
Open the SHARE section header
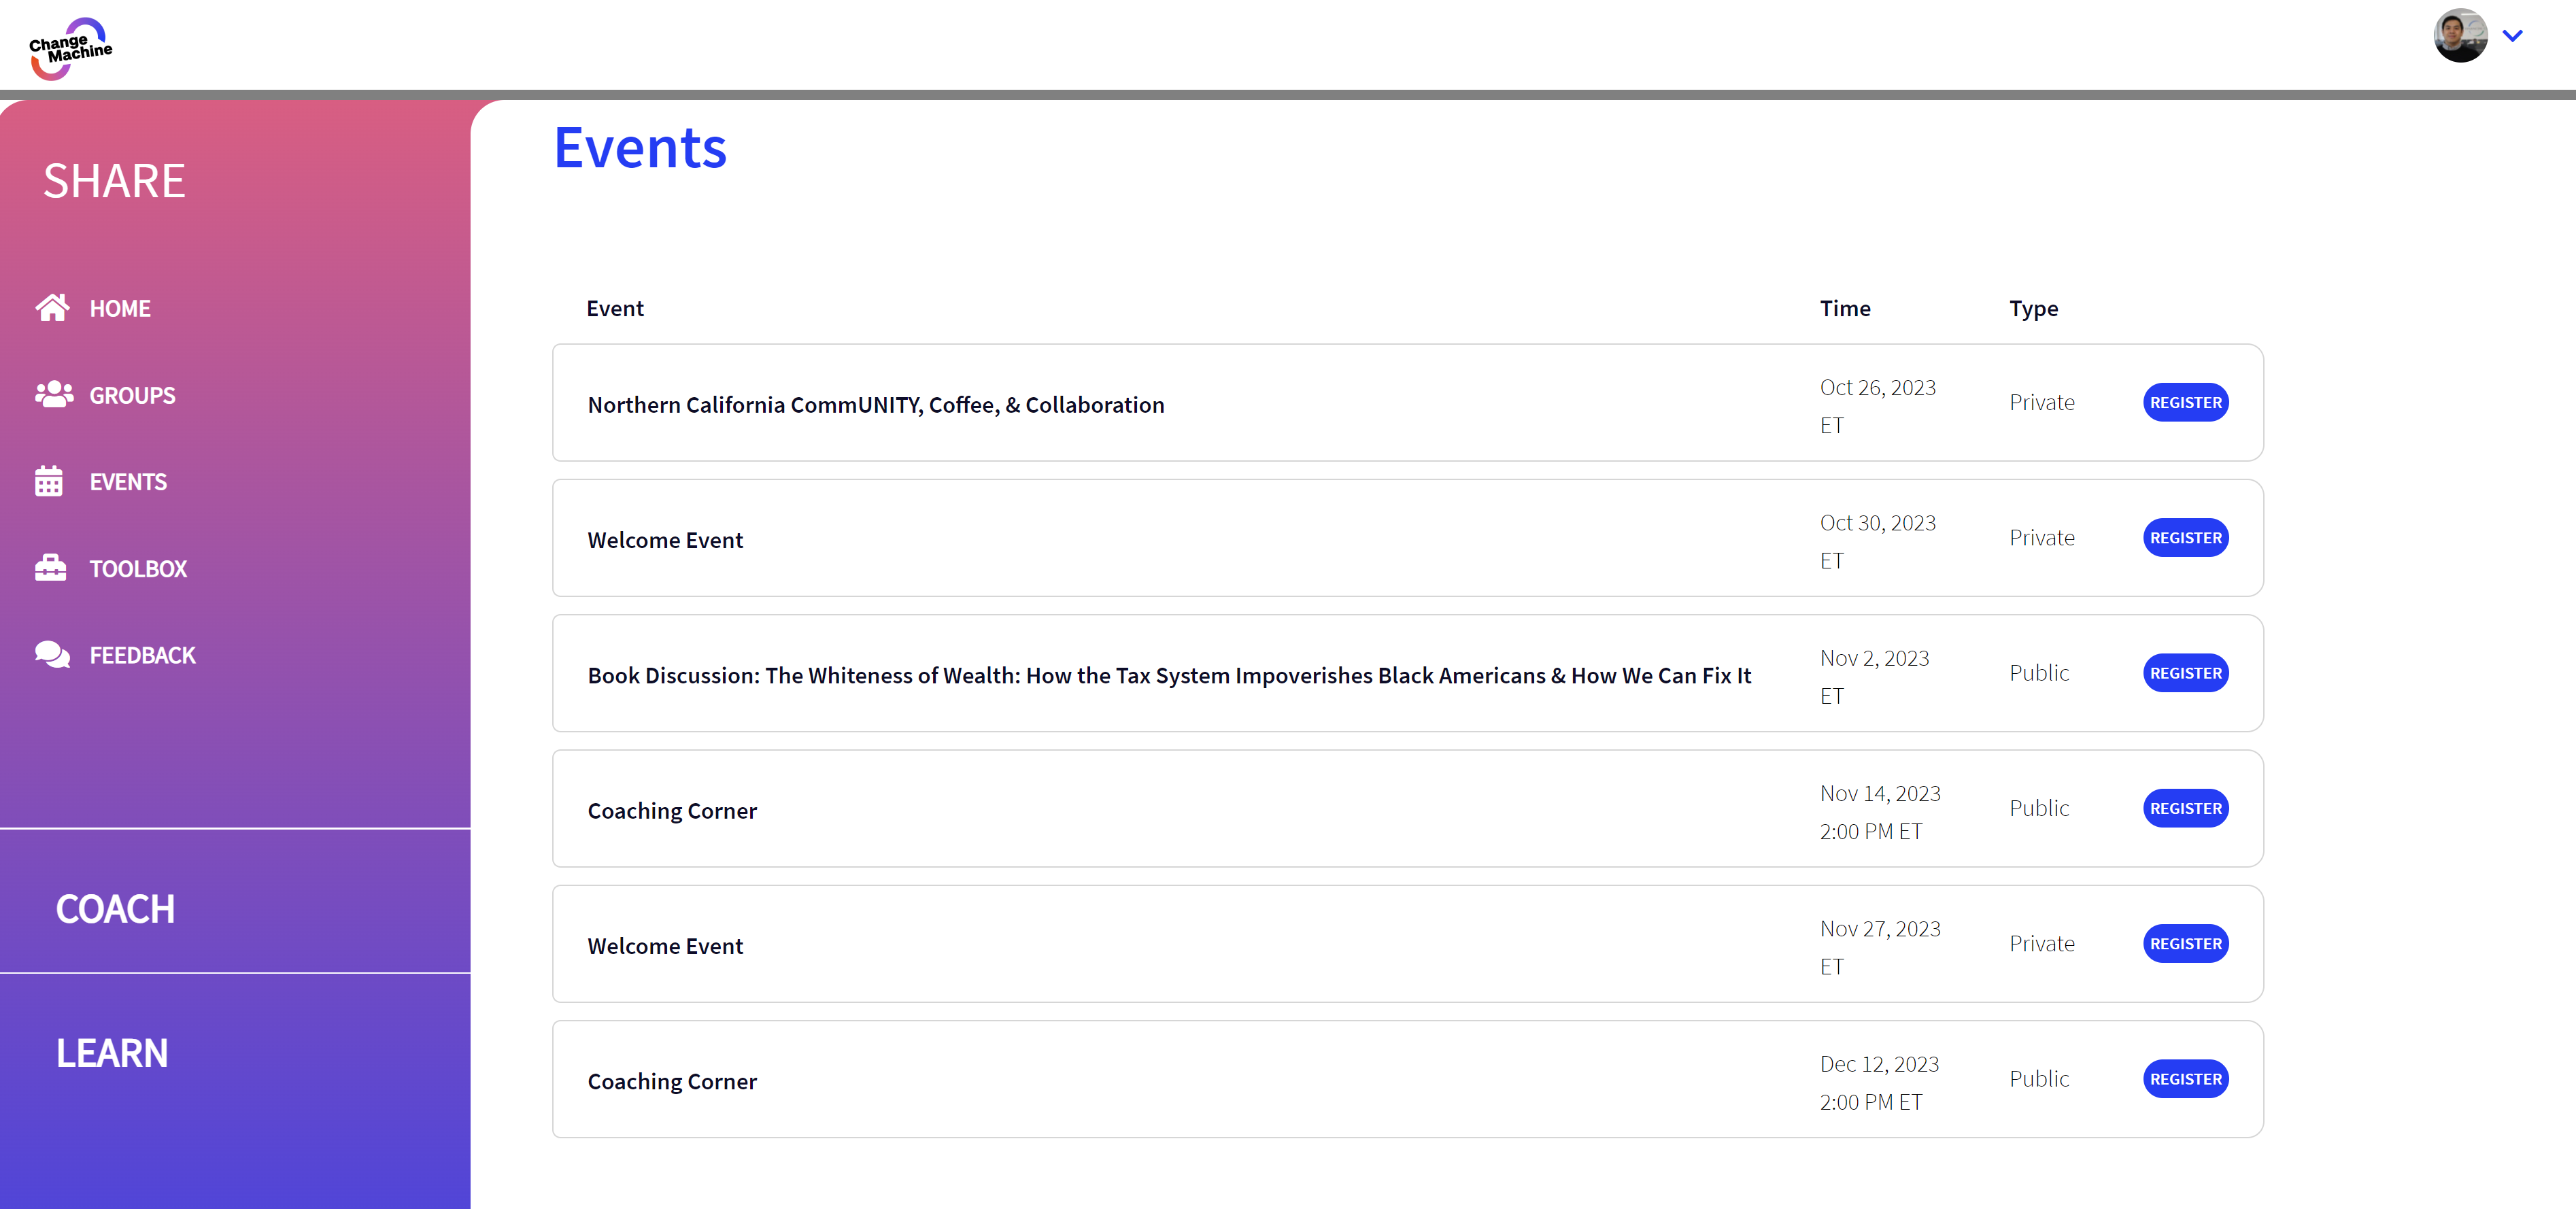[114, 181]
